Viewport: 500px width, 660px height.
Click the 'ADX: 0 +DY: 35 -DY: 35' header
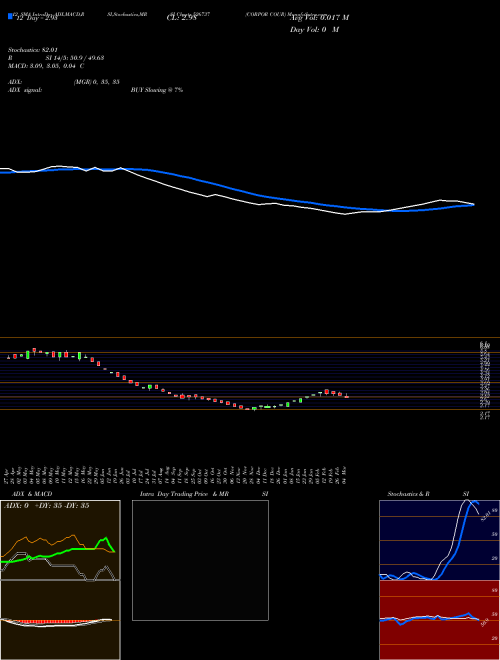click(46, 506)
